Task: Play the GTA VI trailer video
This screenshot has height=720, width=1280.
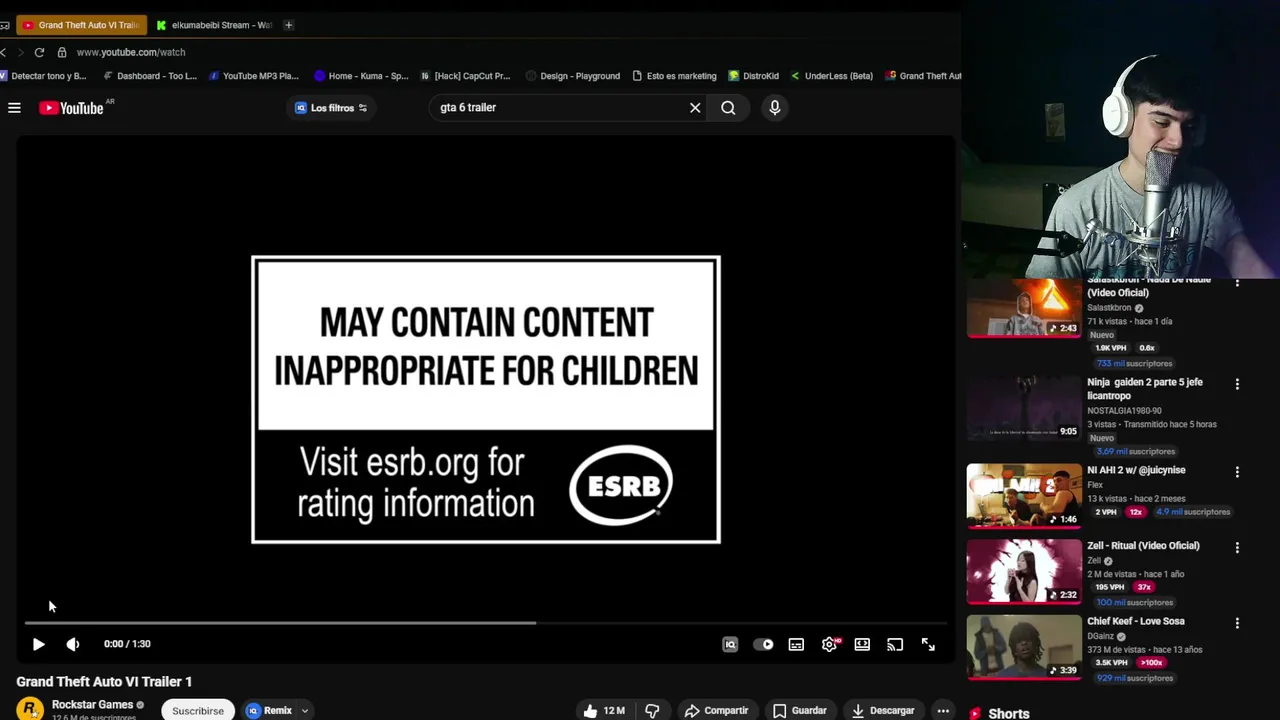Action: click(x=38, y=644)
